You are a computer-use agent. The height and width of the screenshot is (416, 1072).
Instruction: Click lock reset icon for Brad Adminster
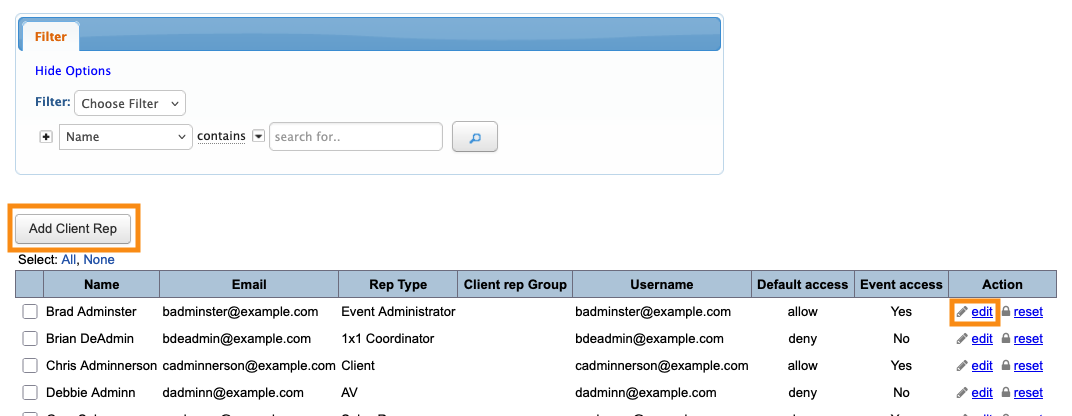coord(1007,312)
